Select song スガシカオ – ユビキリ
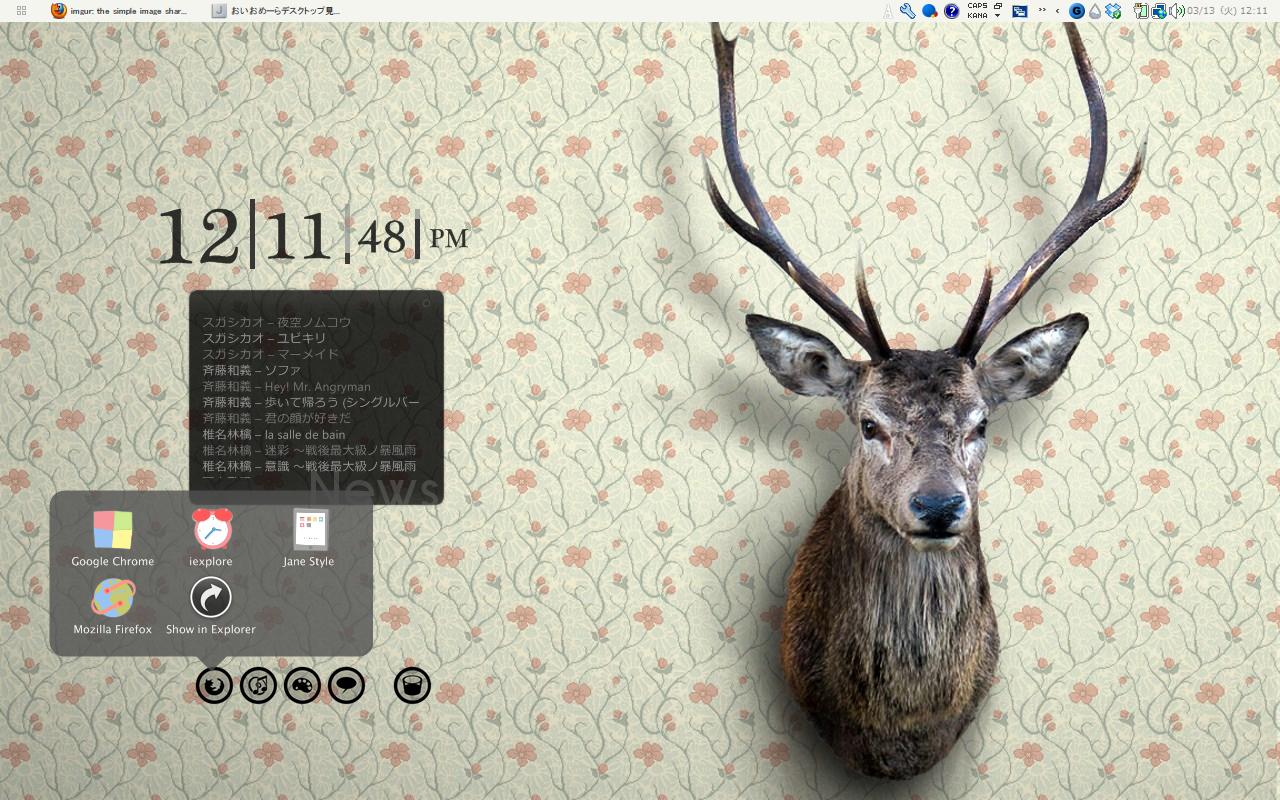This screenshot has height=800, width=1280. click(x=264, y=338)
